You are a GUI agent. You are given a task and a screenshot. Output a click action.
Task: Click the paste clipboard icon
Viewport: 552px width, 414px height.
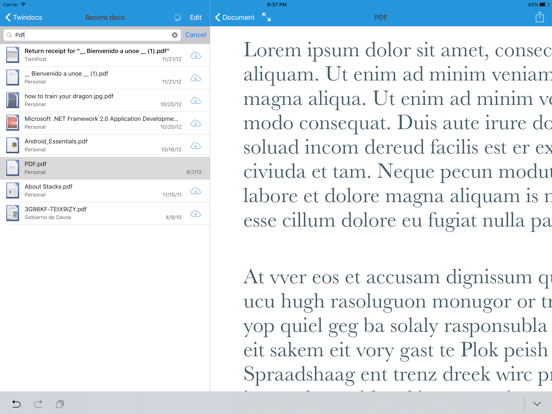click(x=60, y=404)
